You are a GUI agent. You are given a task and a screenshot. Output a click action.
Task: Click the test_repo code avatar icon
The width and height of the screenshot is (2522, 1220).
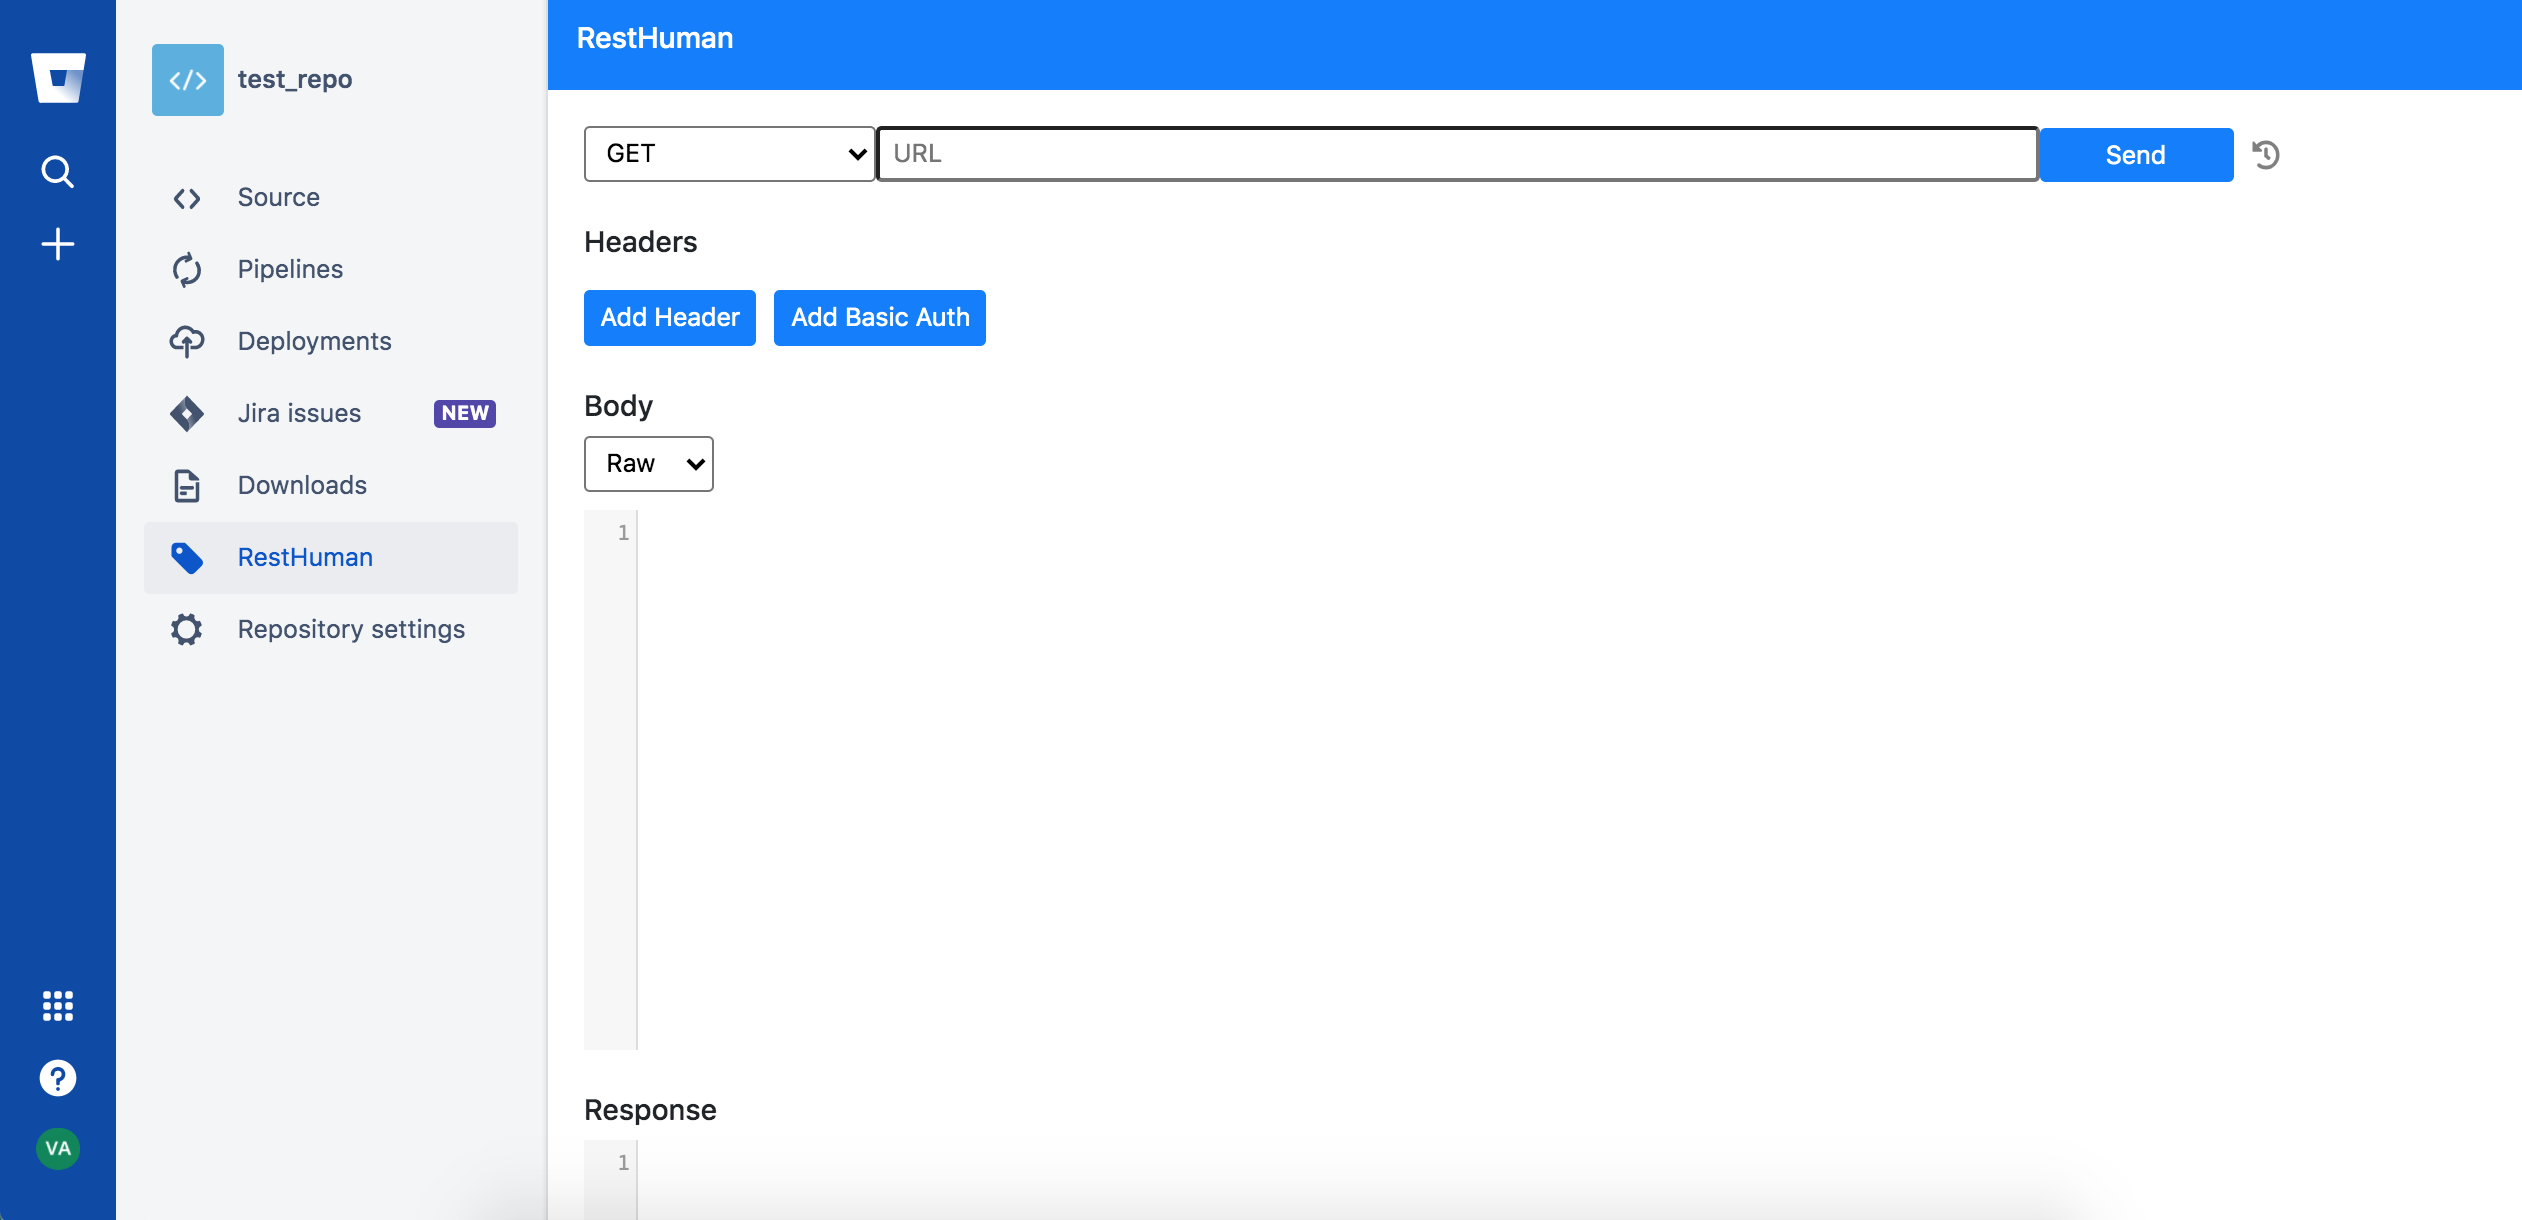click(x=188, y=80)
